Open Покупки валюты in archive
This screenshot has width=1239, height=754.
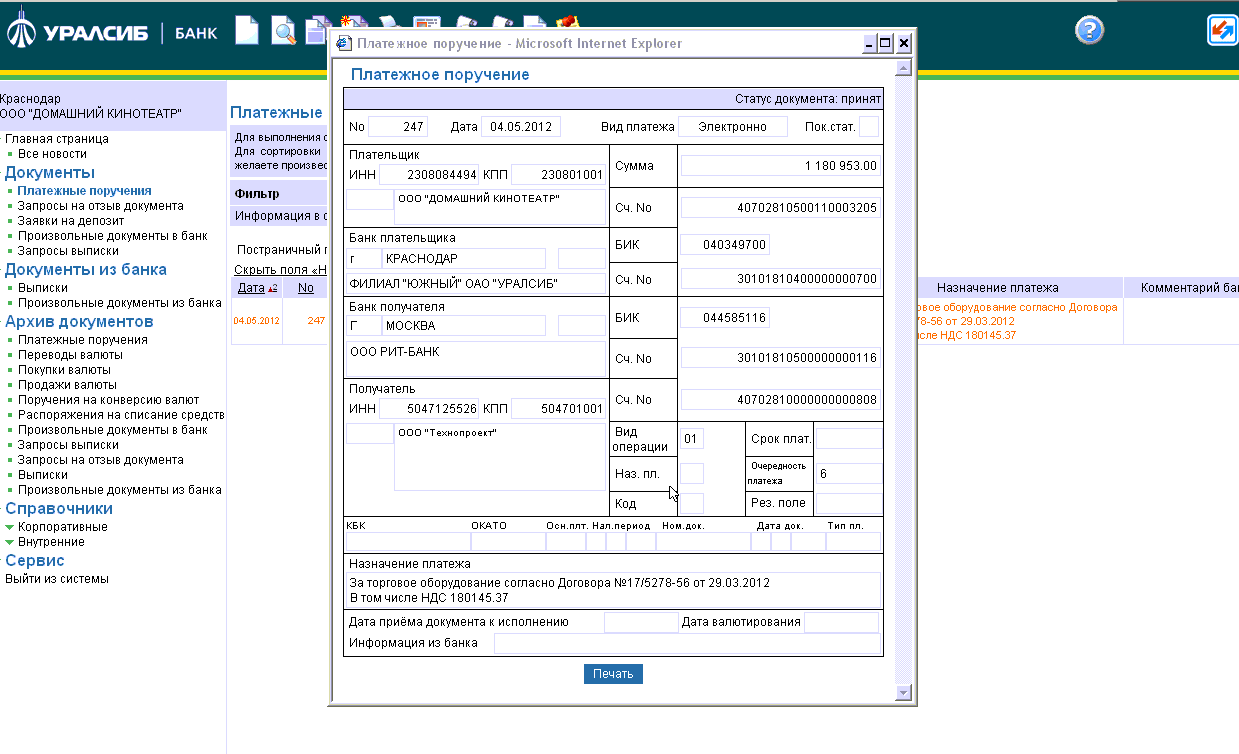(64, 370)
